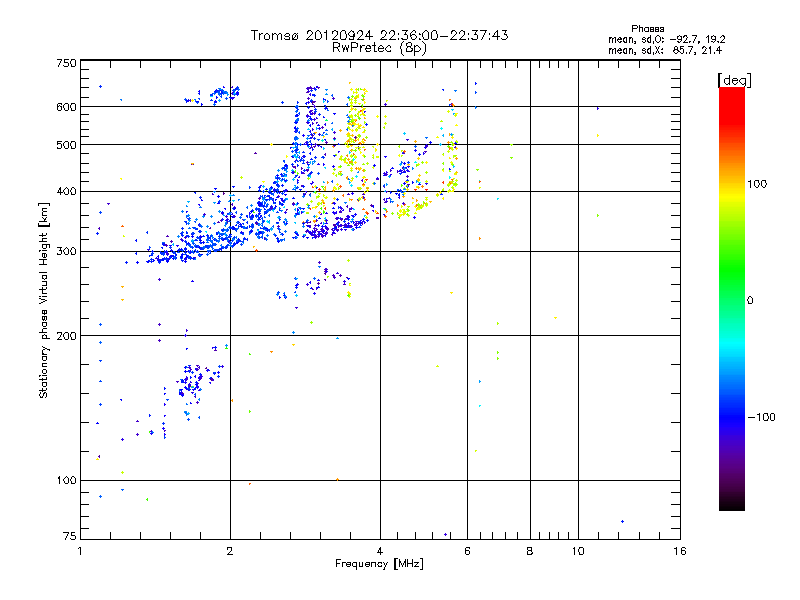Click the y-axis tick label '400'

tap(66, 192)
